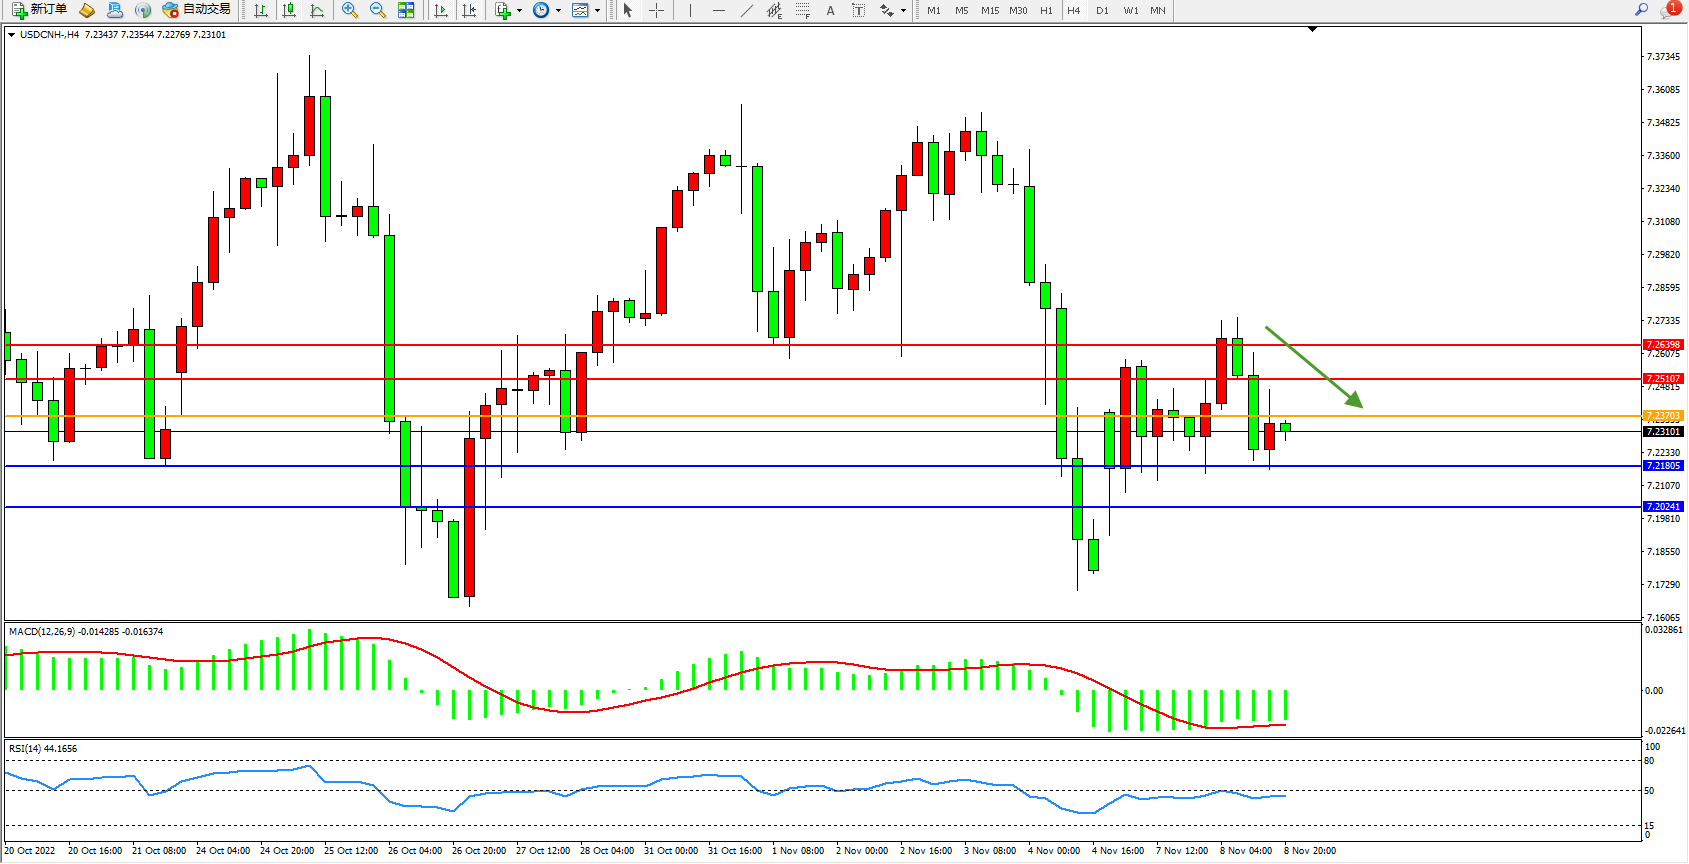Expand the arrows objects dropdown
1689x864 pixels.
(903, 10)
